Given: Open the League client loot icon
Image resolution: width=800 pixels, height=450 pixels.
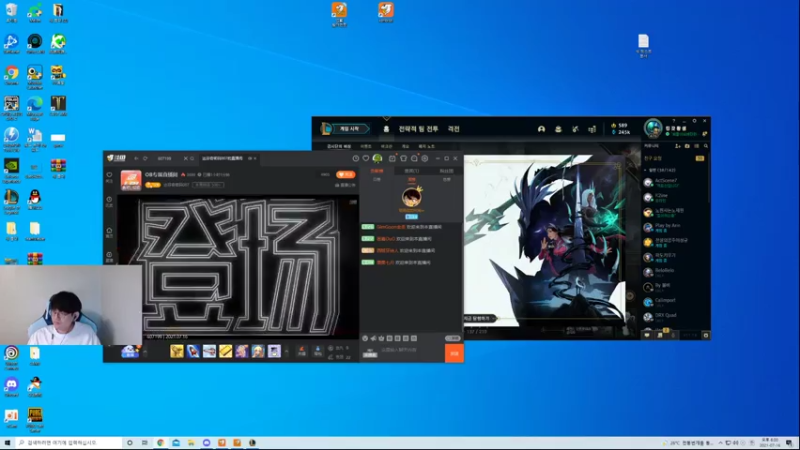Looking at the screenshot, I should 576,129.
